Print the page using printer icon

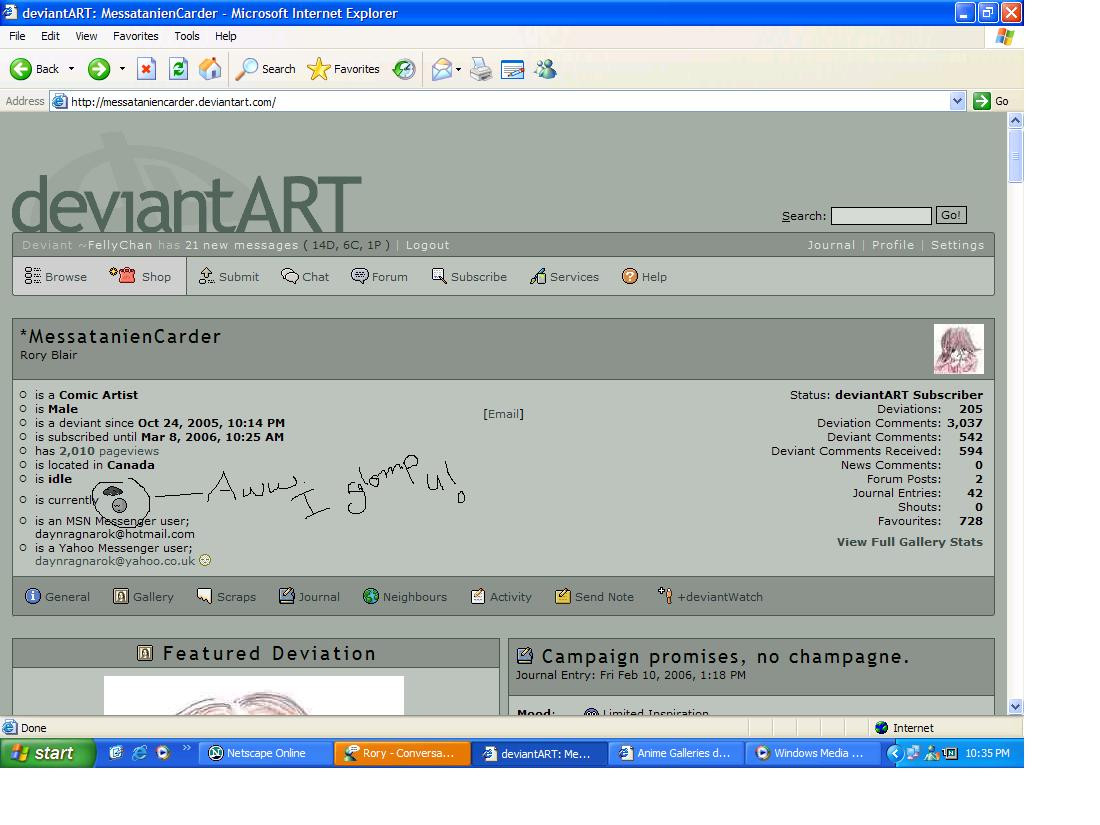[x=481, y=69]
